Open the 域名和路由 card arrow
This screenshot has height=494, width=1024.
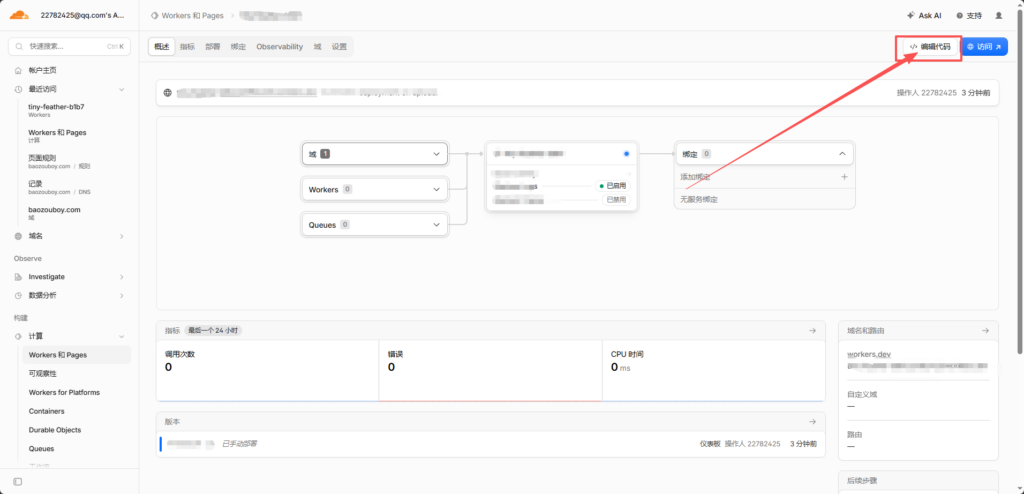pyautogui.click(x=985, y=331)
